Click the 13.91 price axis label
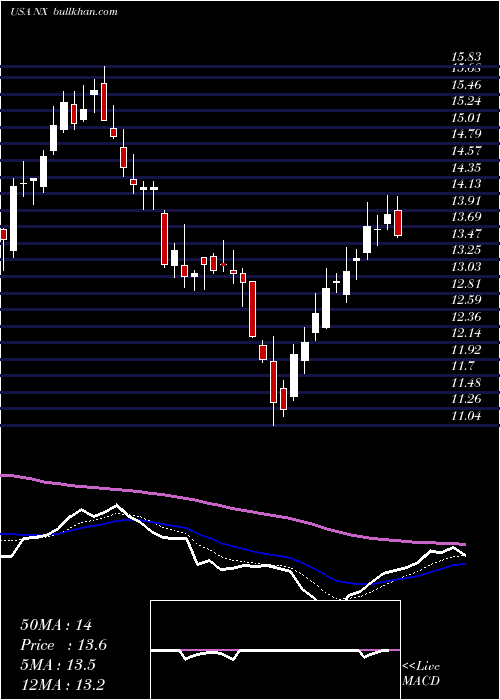 [466, 201]
